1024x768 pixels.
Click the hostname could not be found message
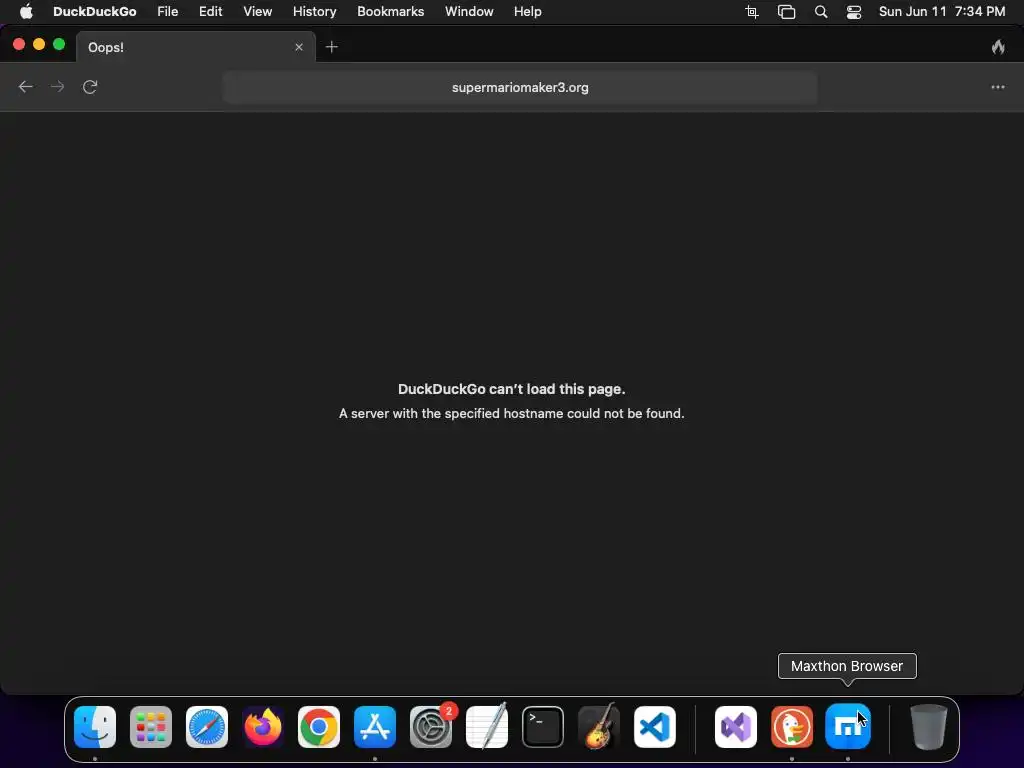pyautogui.click(x=511, y=413)
